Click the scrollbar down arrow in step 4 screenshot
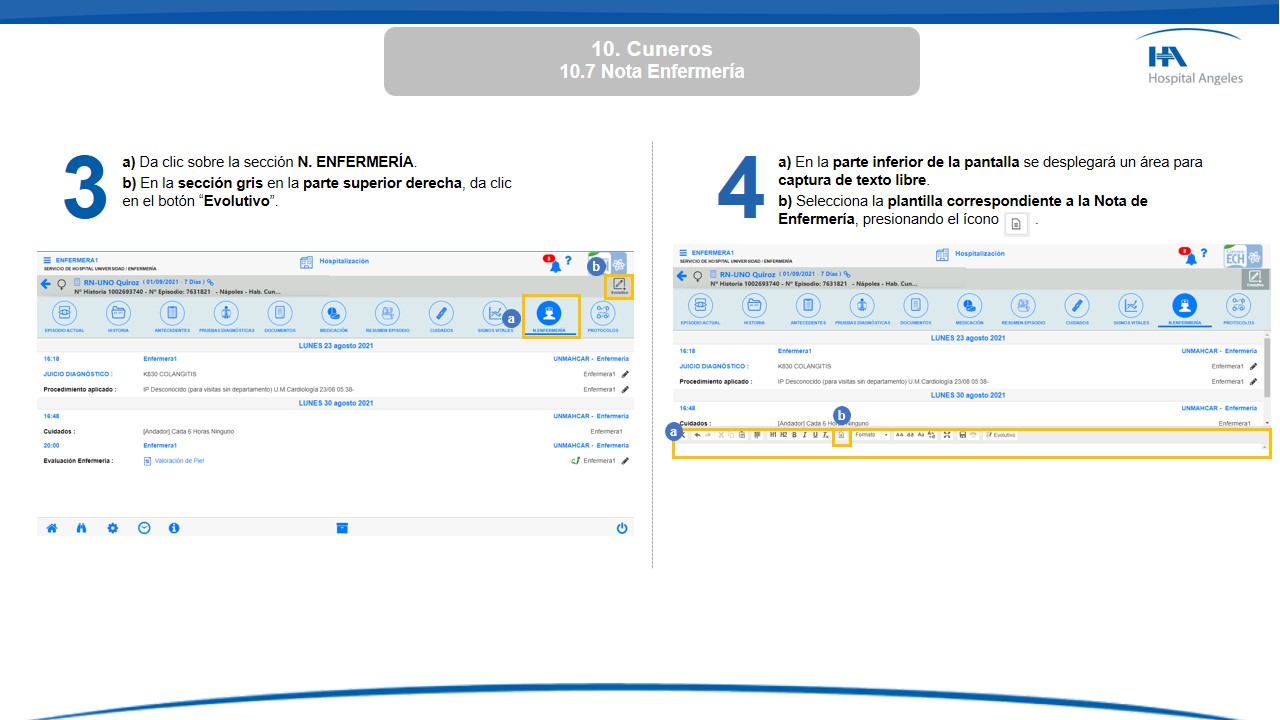Image resolution: width=1280 pixels, height=720 pixels. click(x=1267, y=423)
